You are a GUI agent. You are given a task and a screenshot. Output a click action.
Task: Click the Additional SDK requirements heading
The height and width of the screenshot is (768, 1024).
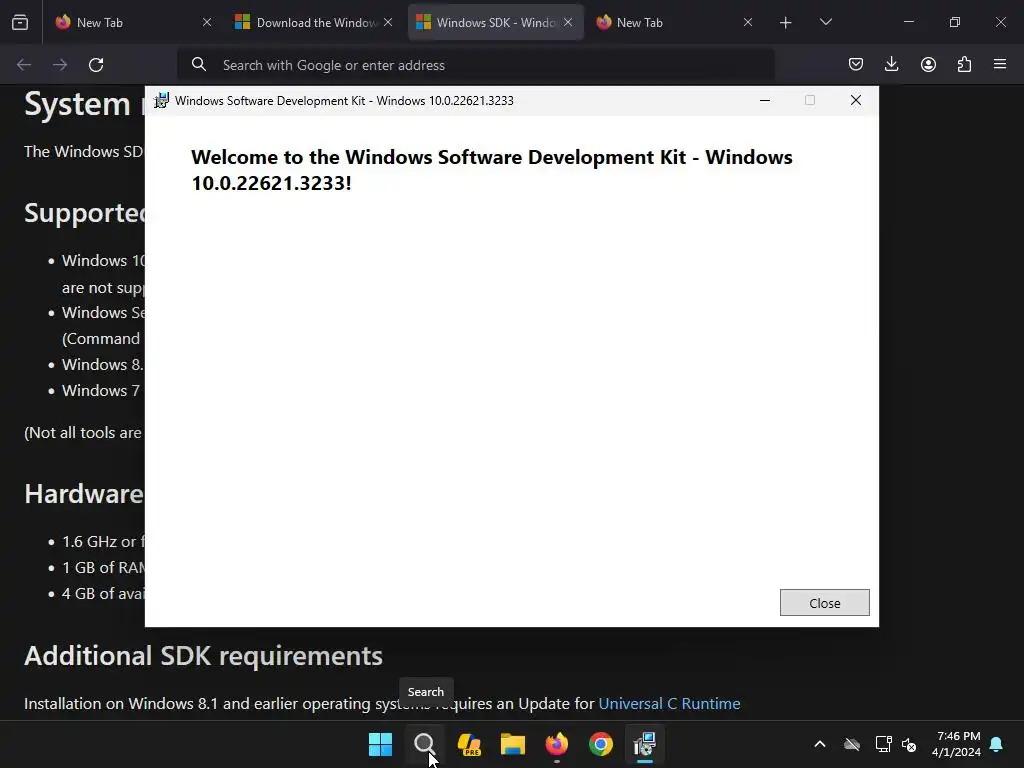tap(203, 656)
